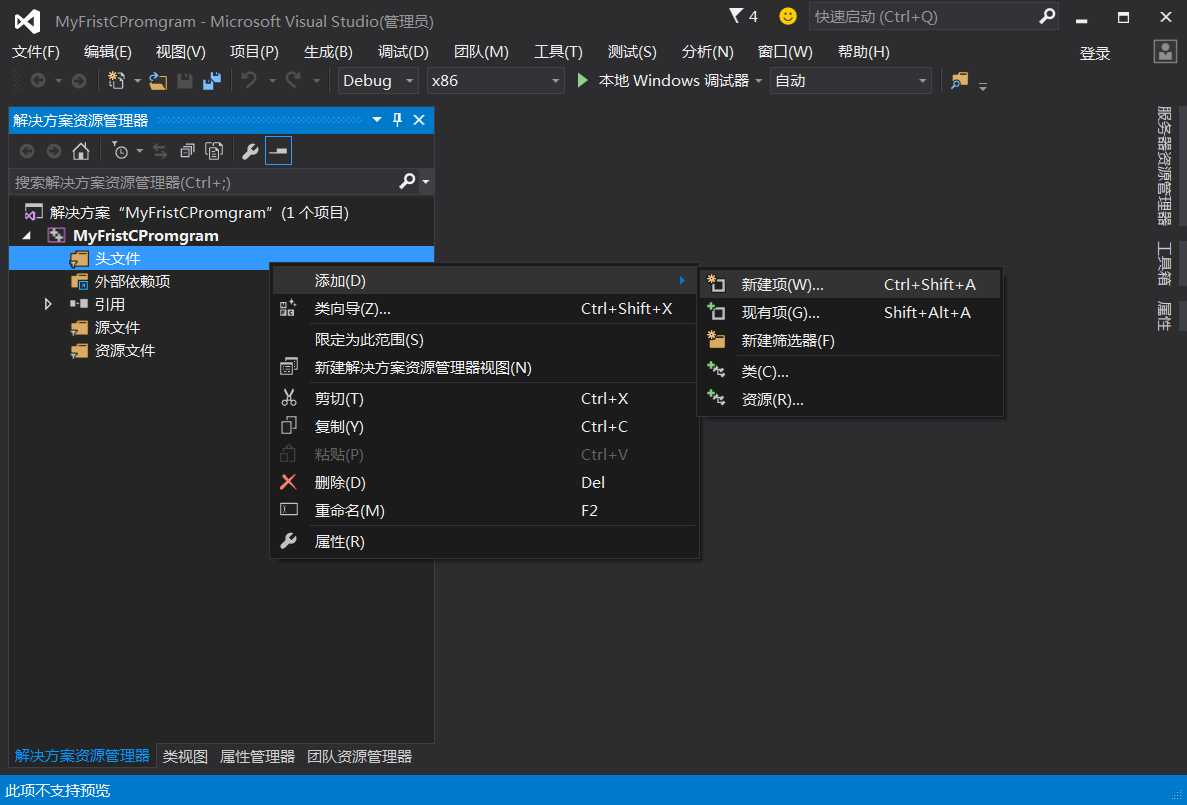Image resolution: width=1187 pixels, height=805 pixels.
Task: Choose 类向导(Z)... from context menu
Action: pyautogui.click(x=484, y=309)
